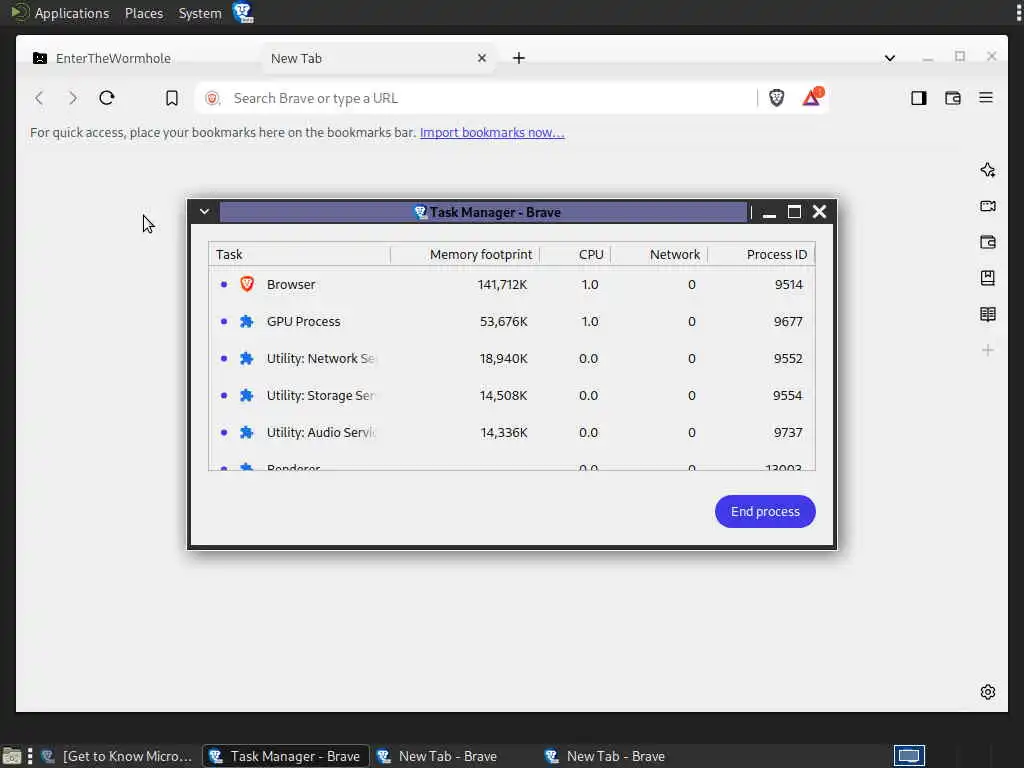Select the Browser process row

pyautogui.click(x=512, y=284)
